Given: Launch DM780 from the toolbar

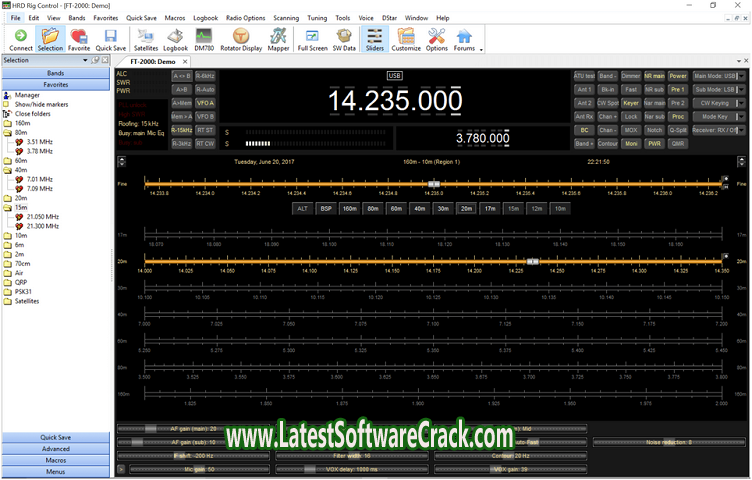Looking at the screenshot, I should click(x=204, y=39).
